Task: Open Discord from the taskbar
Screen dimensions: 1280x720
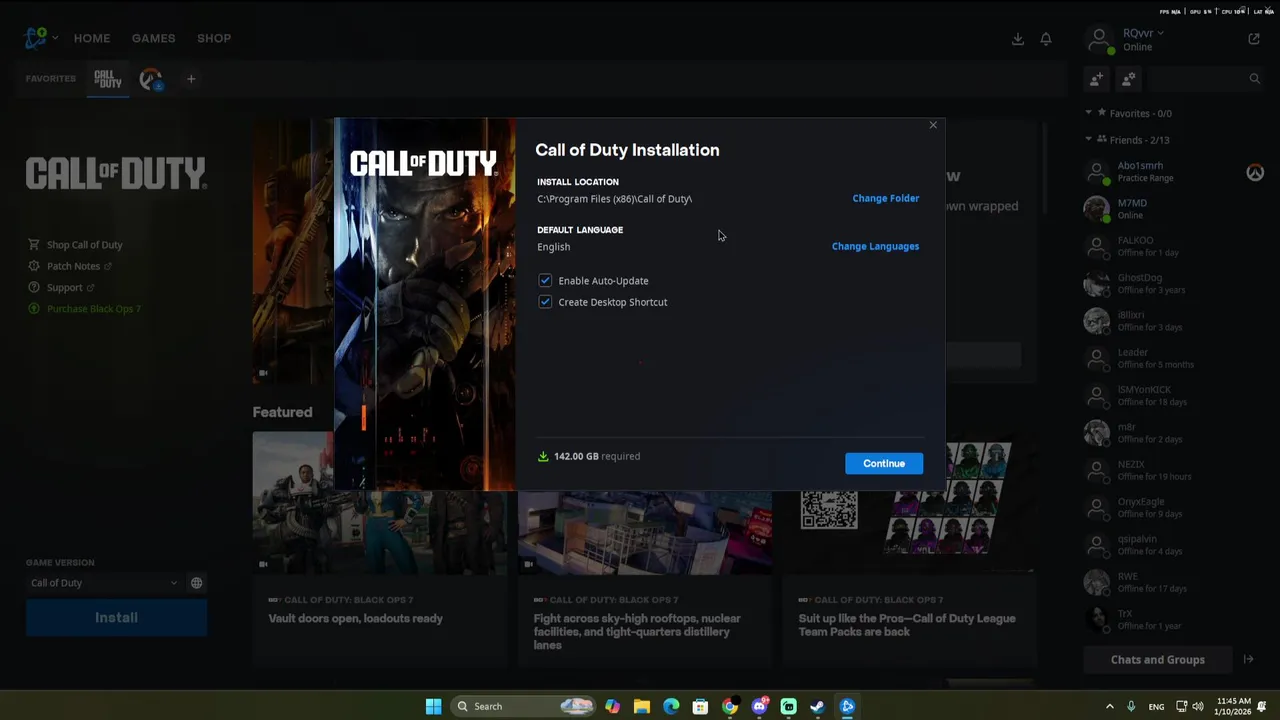Action: point(759,706)
